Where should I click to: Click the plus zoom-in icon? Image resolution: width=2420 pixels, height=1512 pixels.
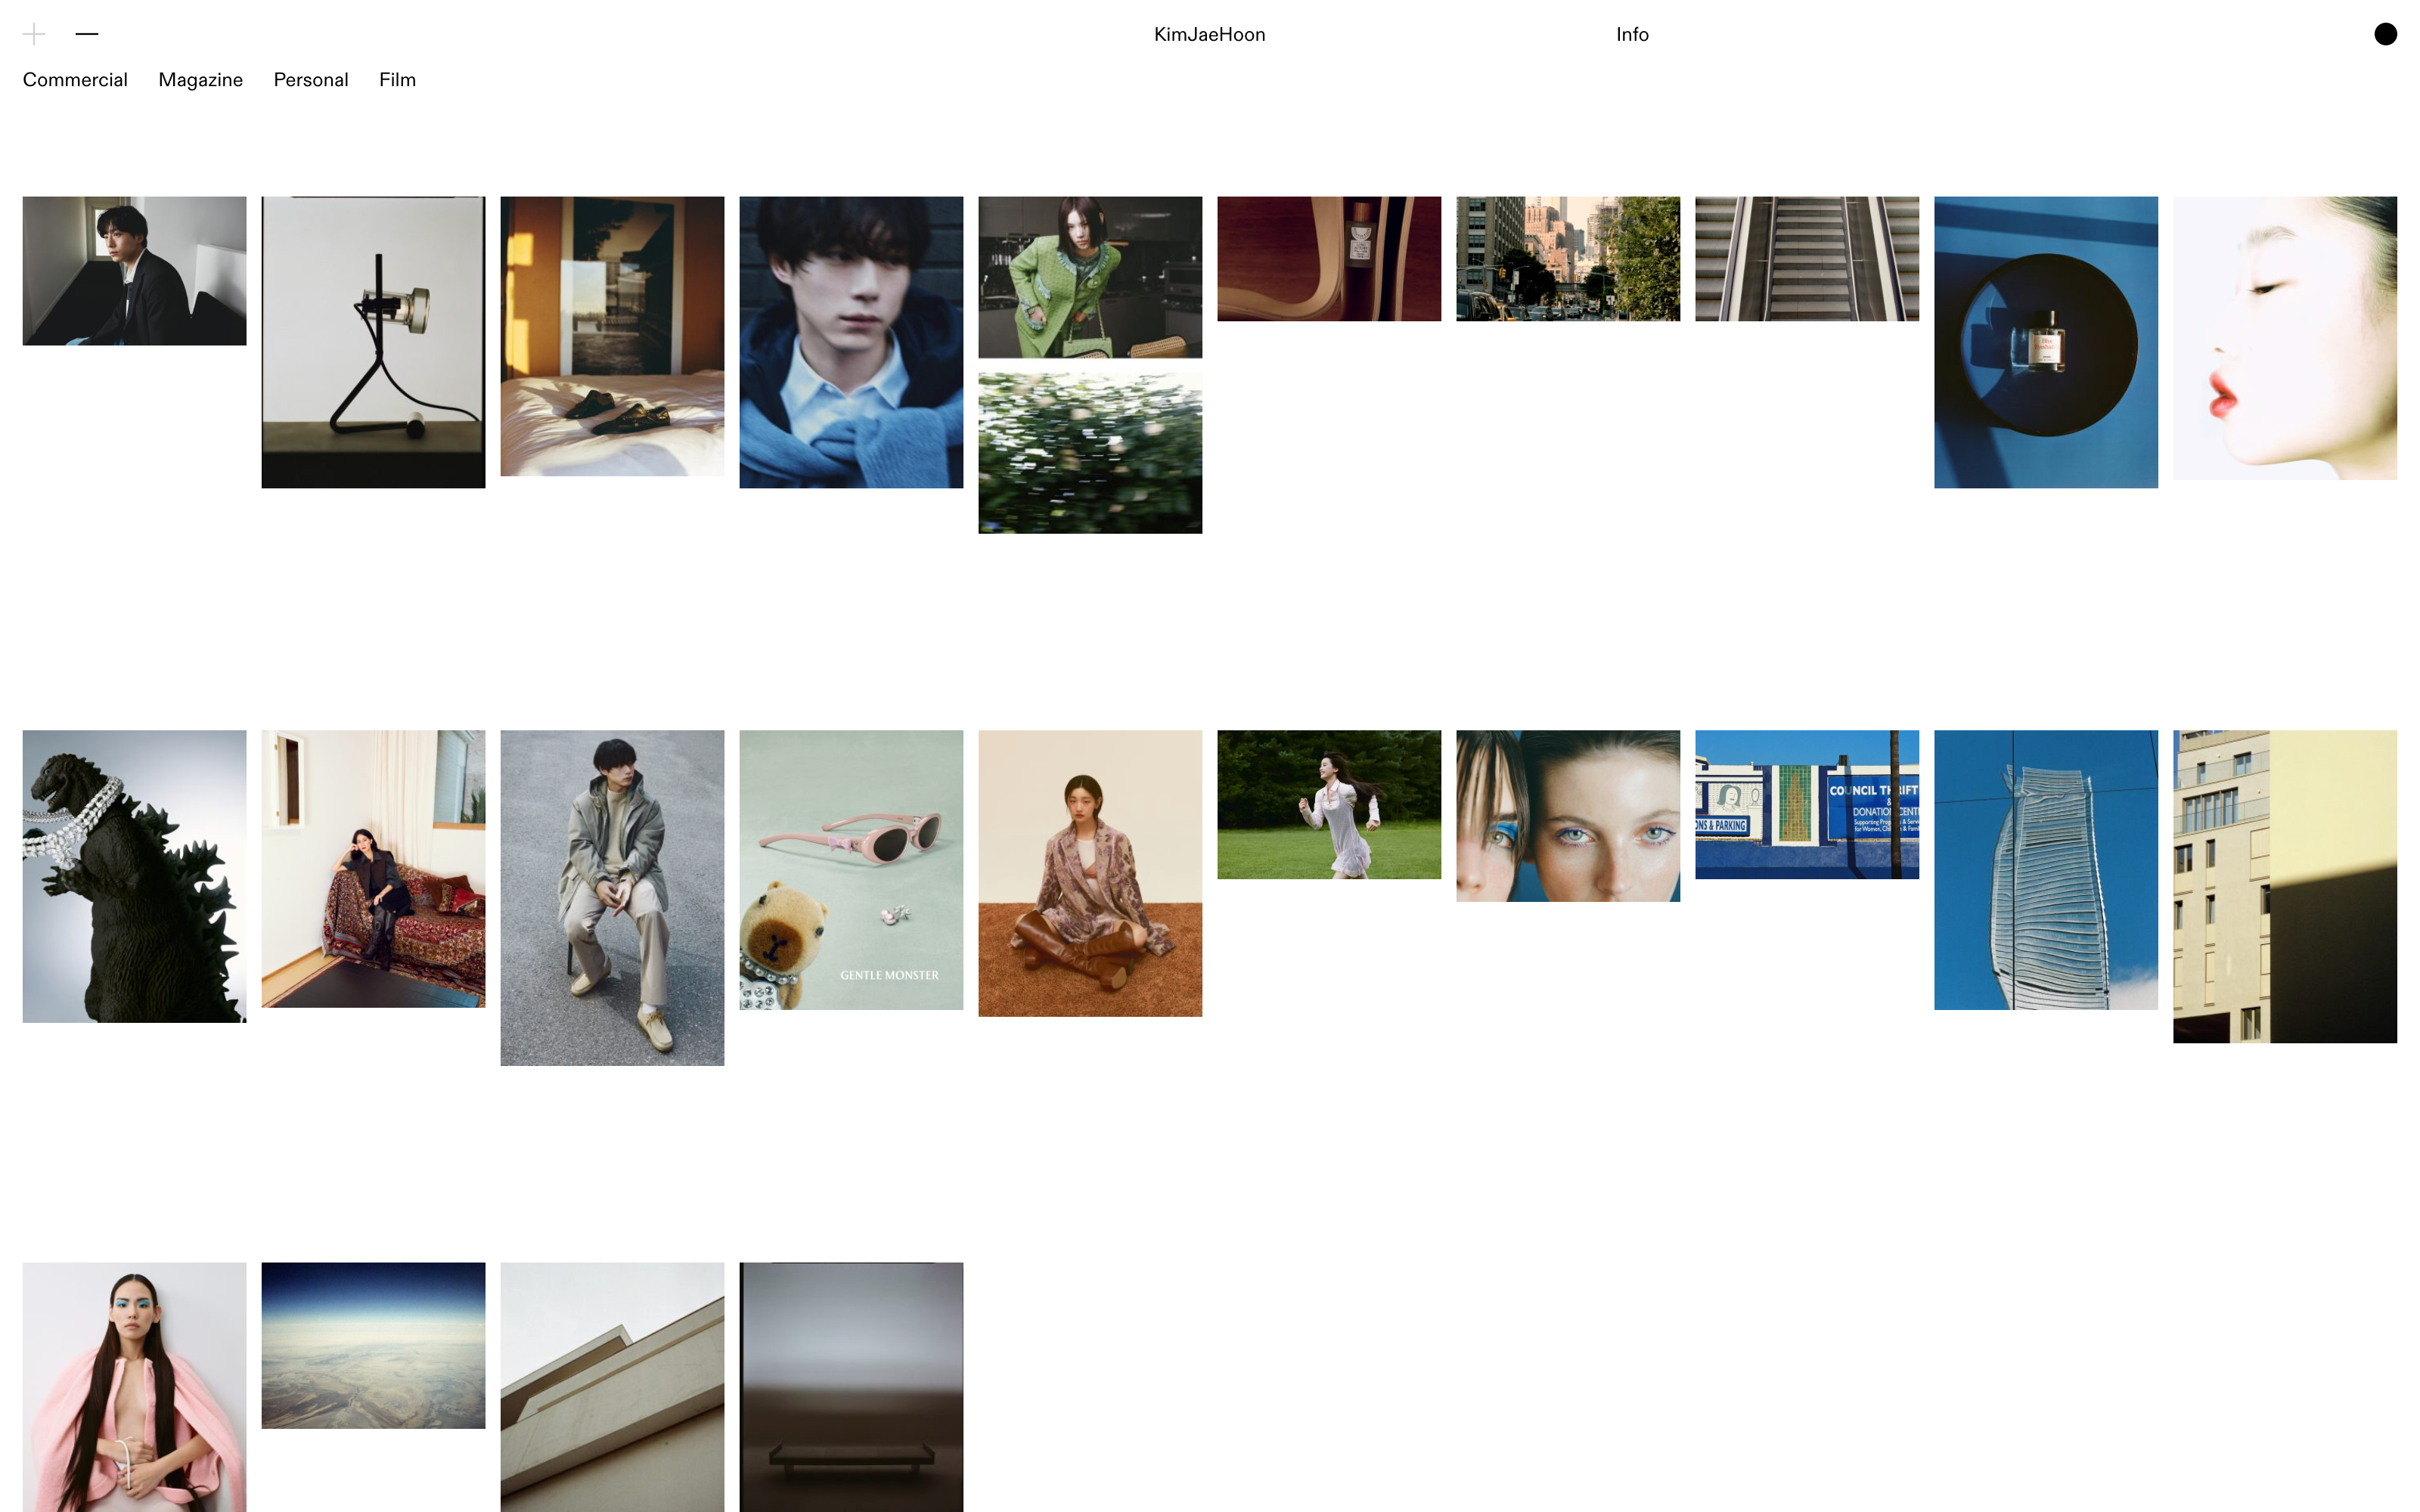(34, 34)
